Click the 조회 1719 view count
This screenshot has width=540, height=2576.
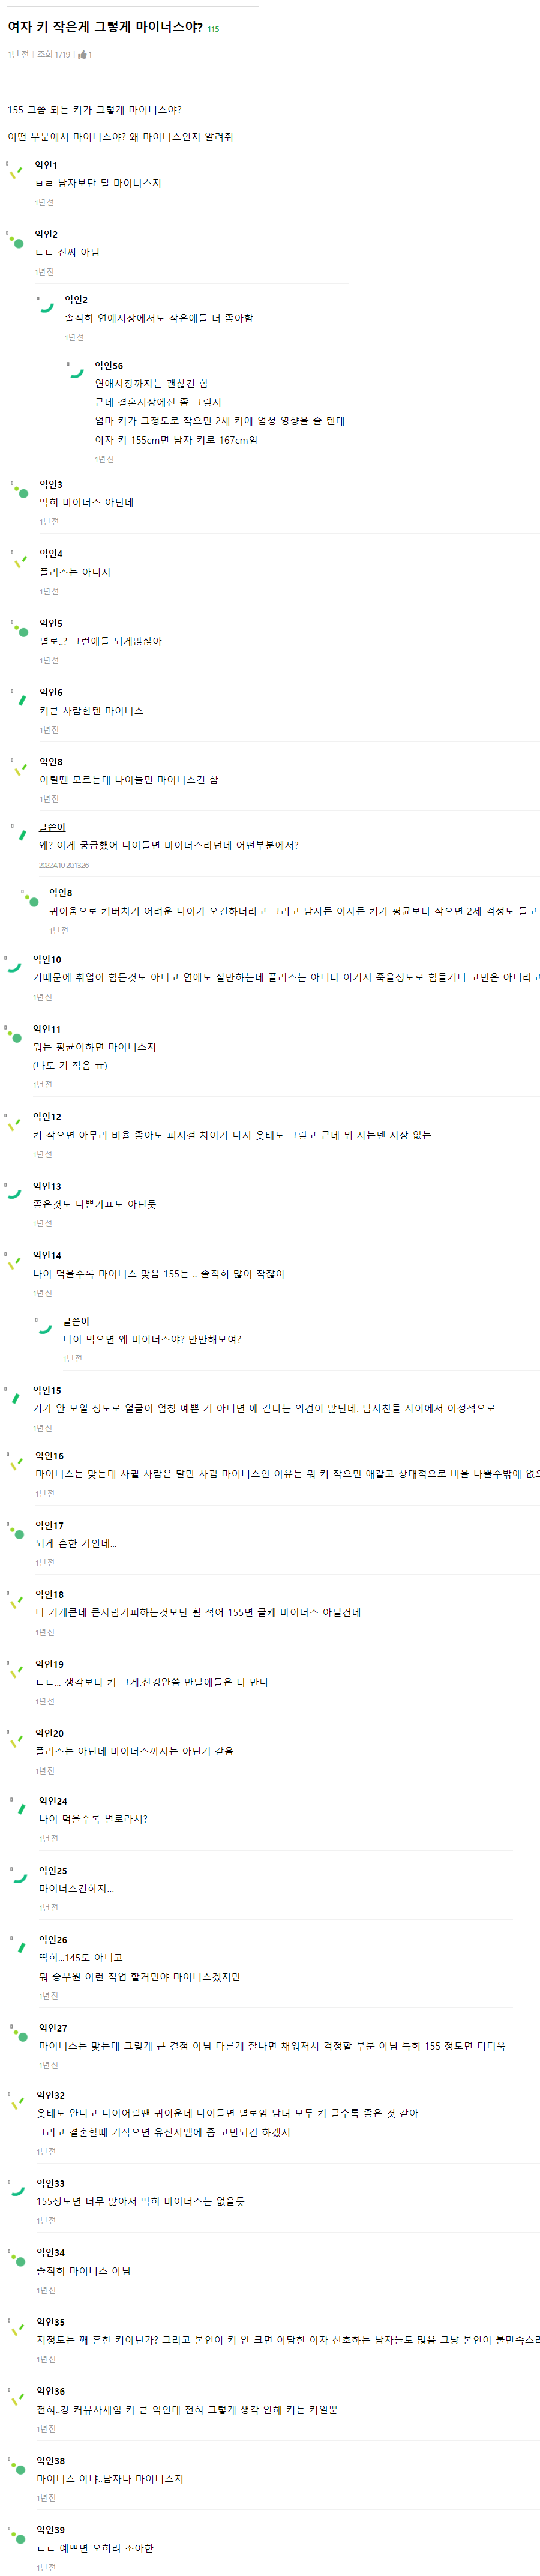point(54,55)
